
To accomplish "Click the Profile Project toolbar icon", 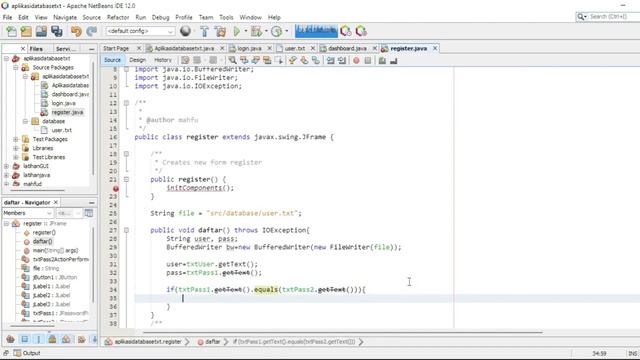I will click(277, 31).
